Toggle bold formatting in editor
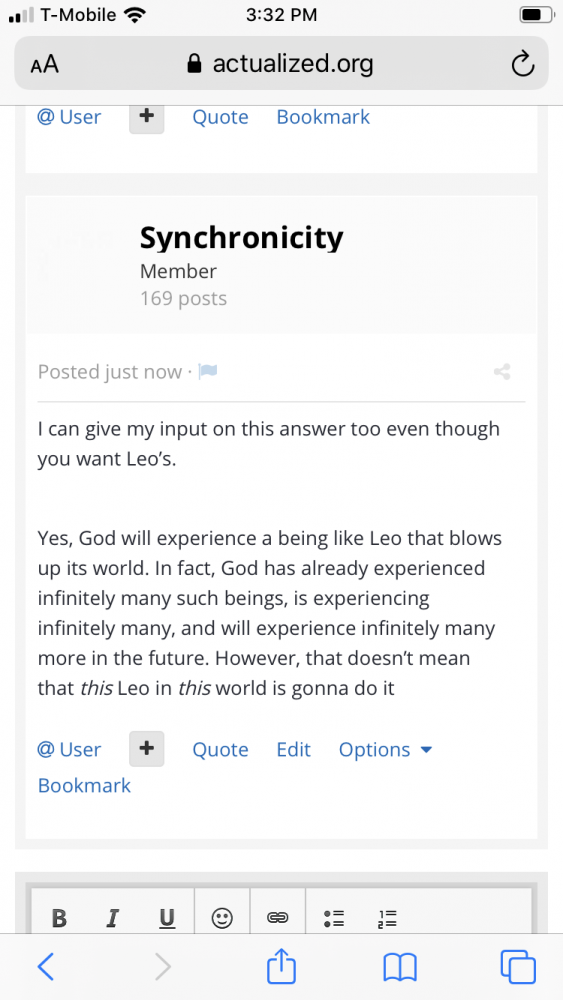Viewport: 563px width, 1000px height. (59, 918)
